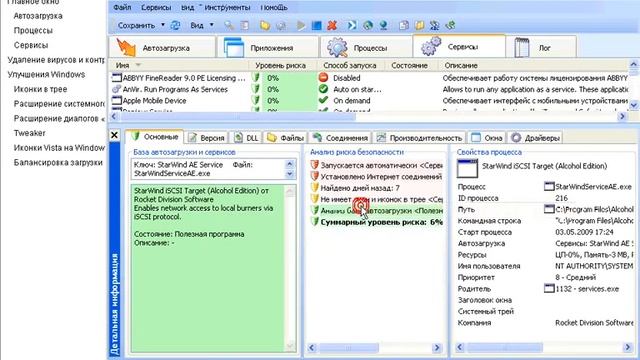Click the yellow open-book toolbar icon
Image resolution: width=640 pixels, height=360 pixels.
coord(419,25)
